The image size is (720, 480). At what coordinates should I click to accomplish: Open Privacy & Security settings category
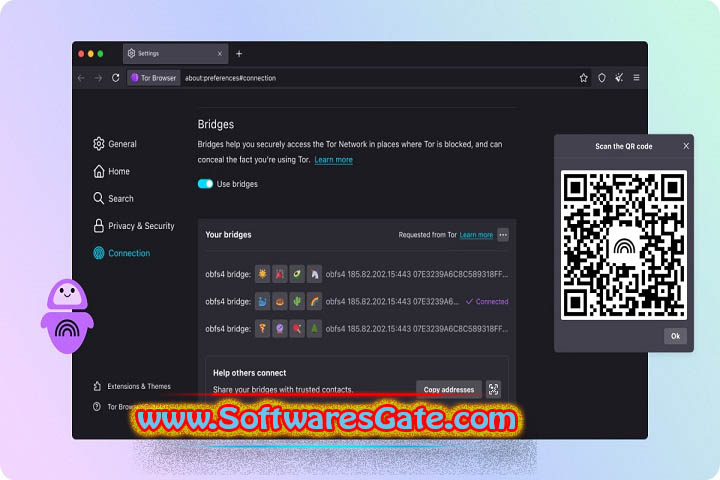[x=134, y=226]
